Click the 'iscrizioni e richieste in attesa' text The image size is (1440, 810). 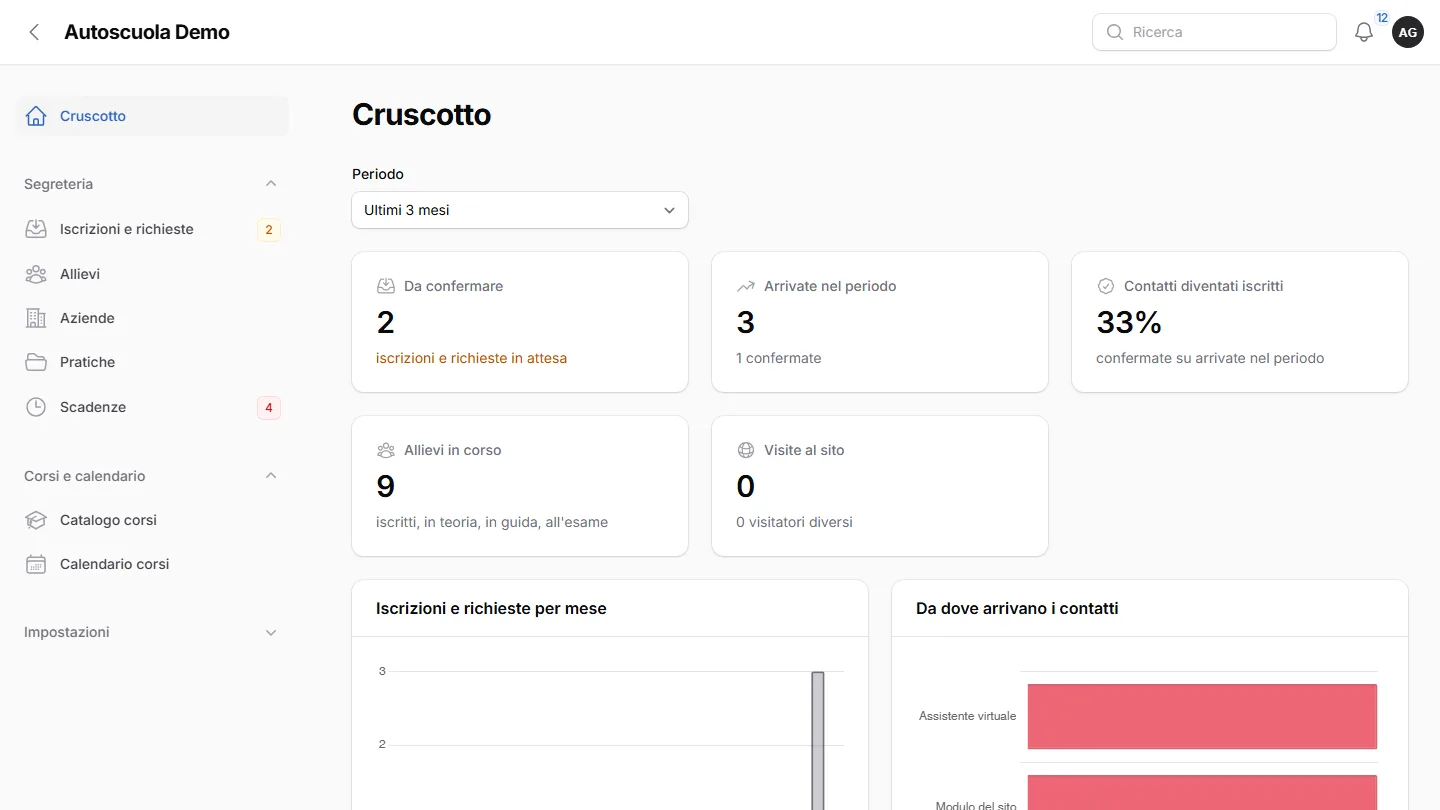[x=471, y=358]
